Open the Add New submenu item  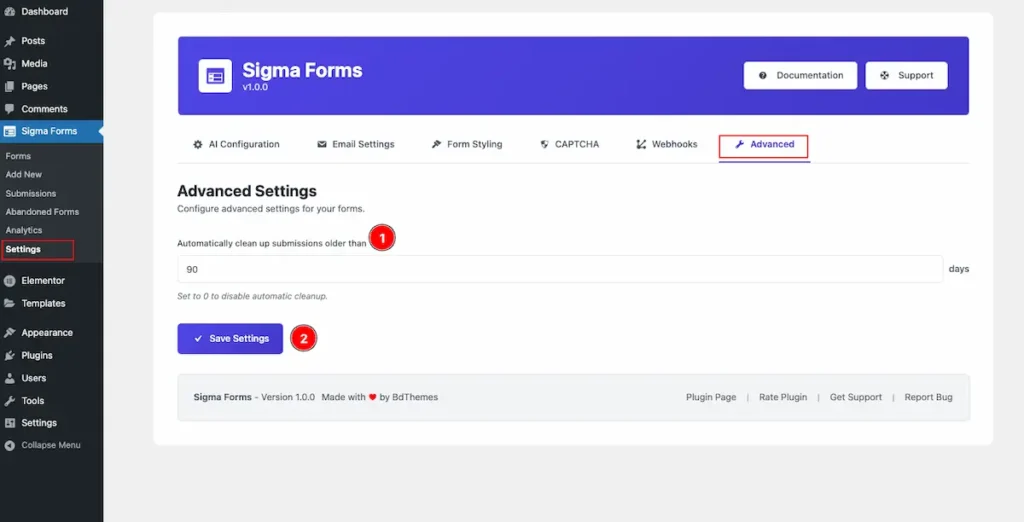click(x=24, y=174)
